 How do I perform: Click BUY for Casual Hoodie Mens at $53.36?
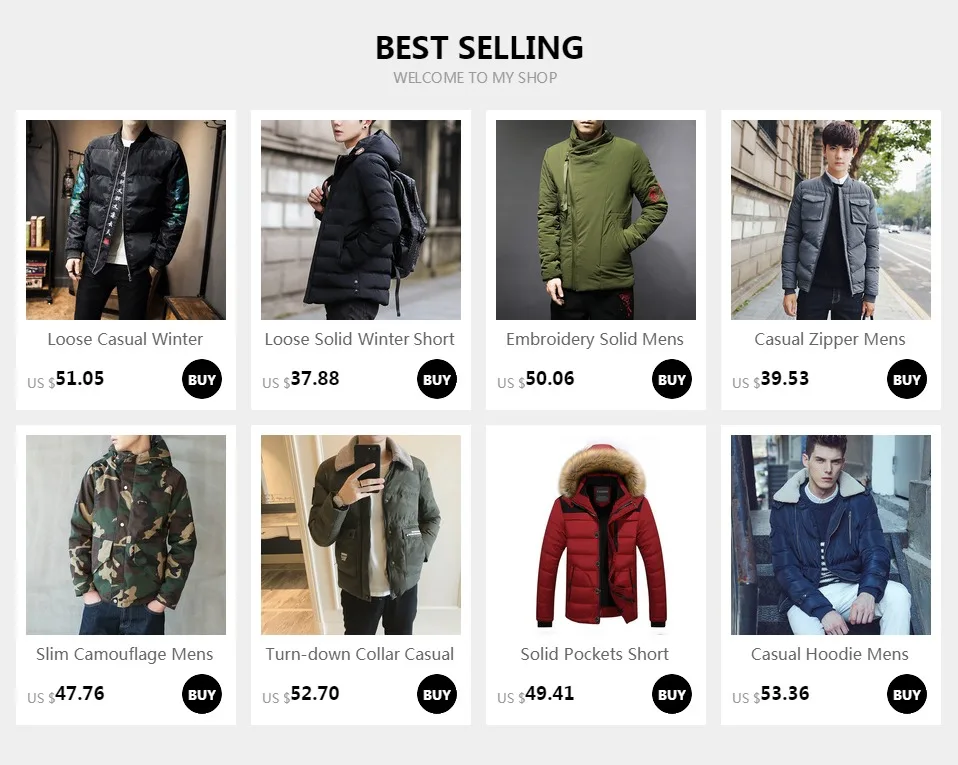click(907, 694)
